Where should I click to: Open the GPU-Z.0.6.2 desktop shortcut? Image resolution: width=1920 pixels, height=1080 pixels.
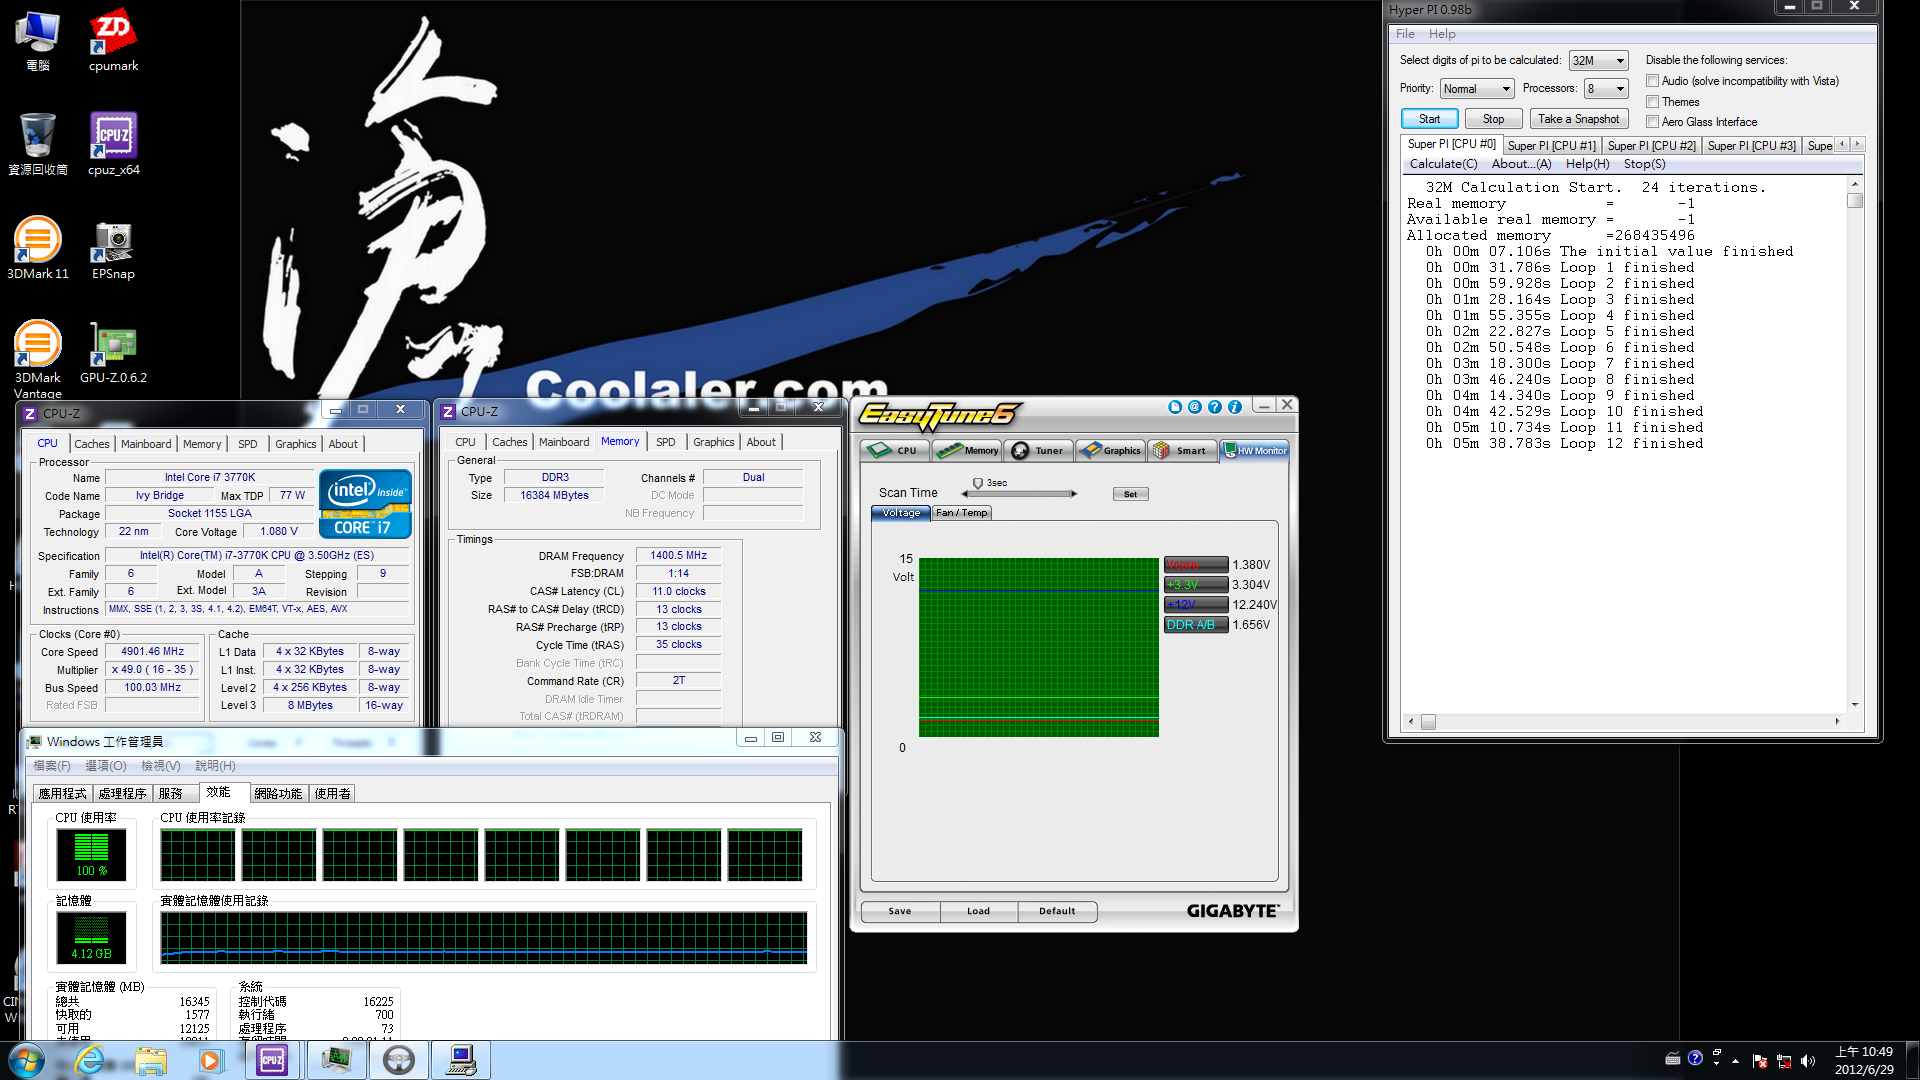(113, 353)
